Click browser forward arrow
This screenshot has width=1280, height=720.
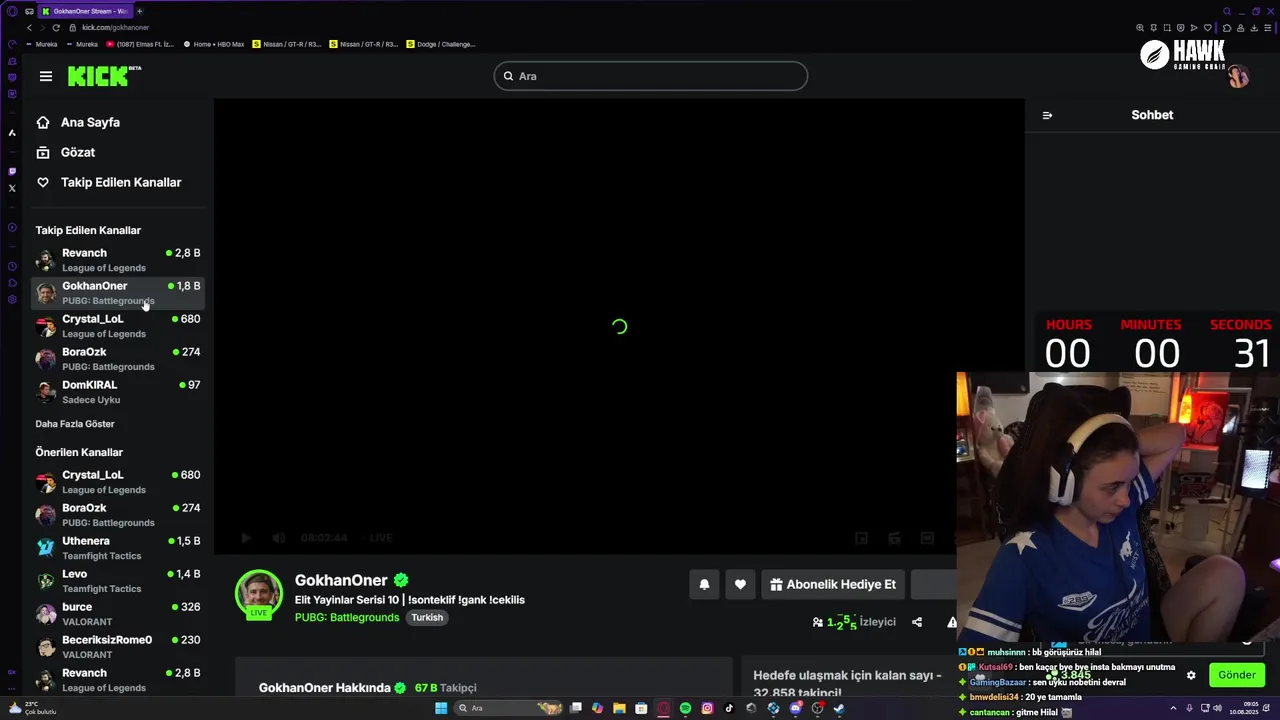click(x=42, y=28)
